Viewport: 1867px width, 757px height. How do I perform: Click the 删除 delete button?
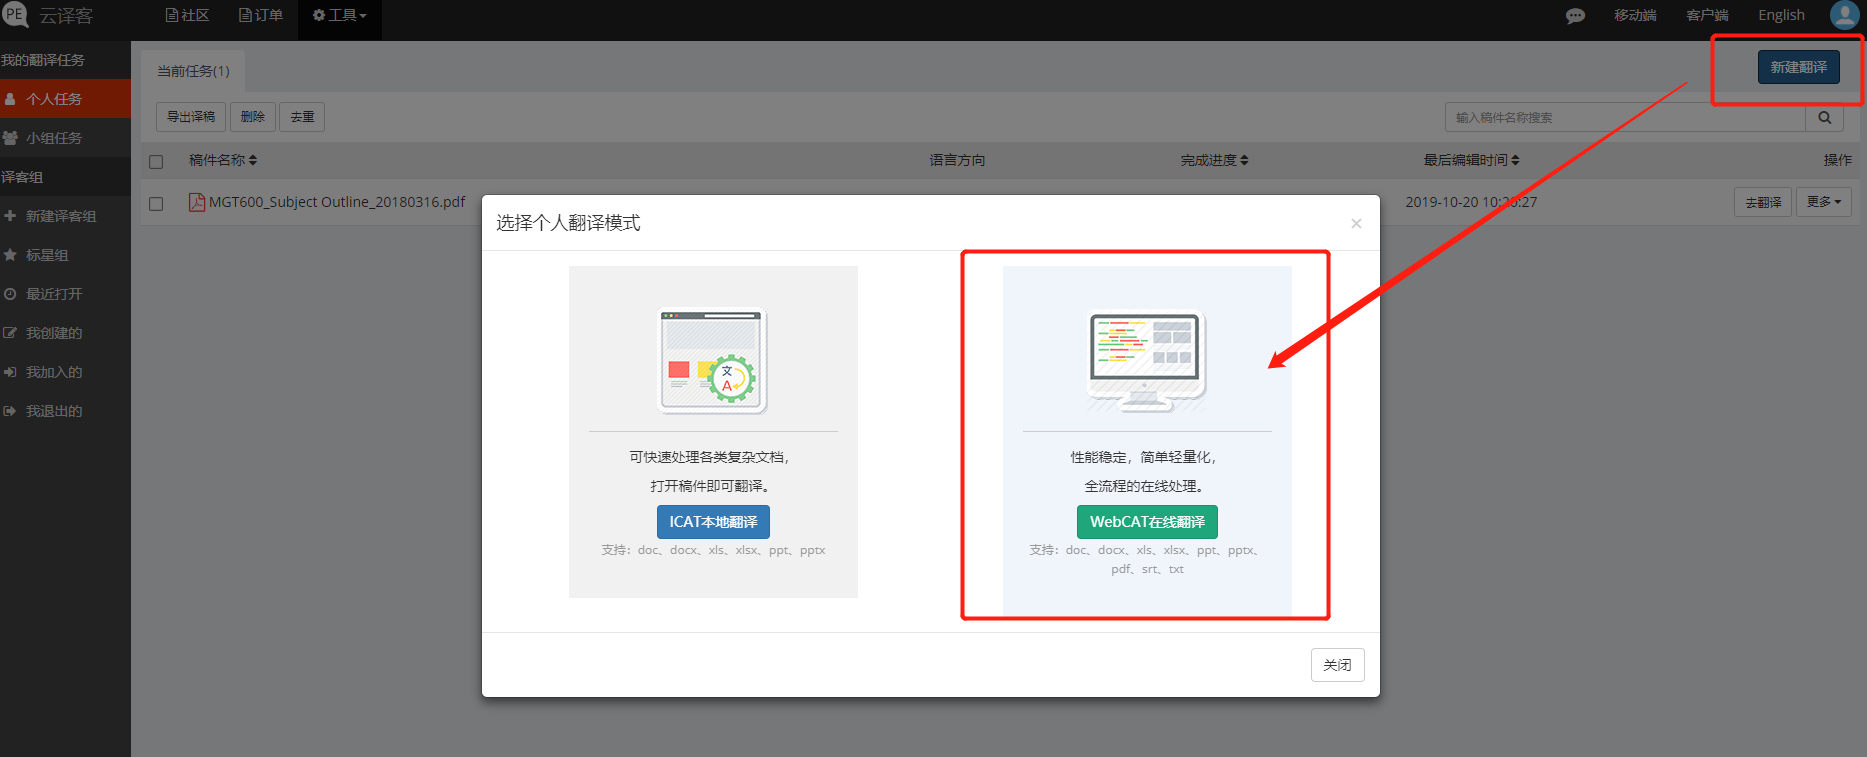click(253, 117)
